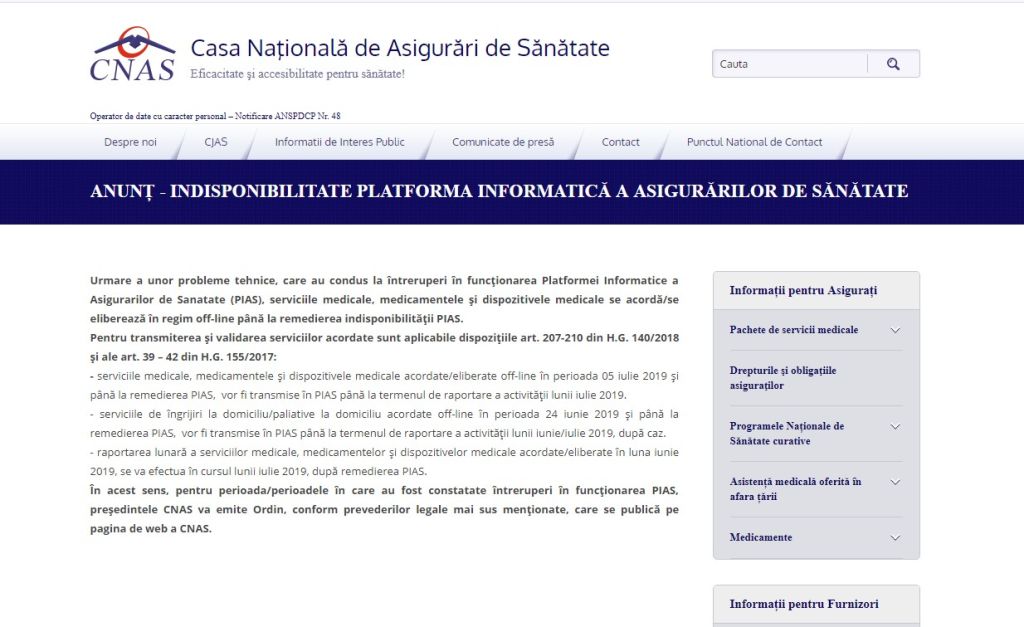Open Programele Naționale de Sănătate curative link
Image resolution: width=1024 pixels, height=627 pixels.
click(787, 433)
